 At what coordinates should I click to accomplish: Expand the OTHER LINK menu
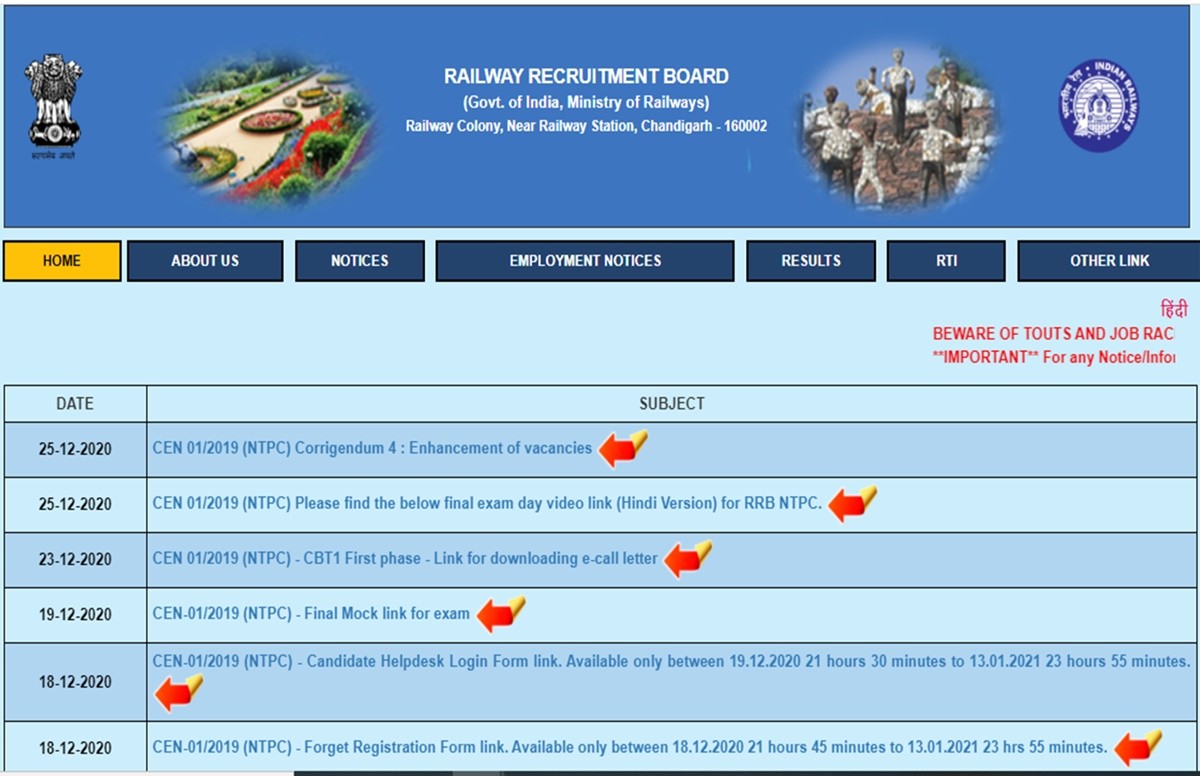coord(1109,261)
